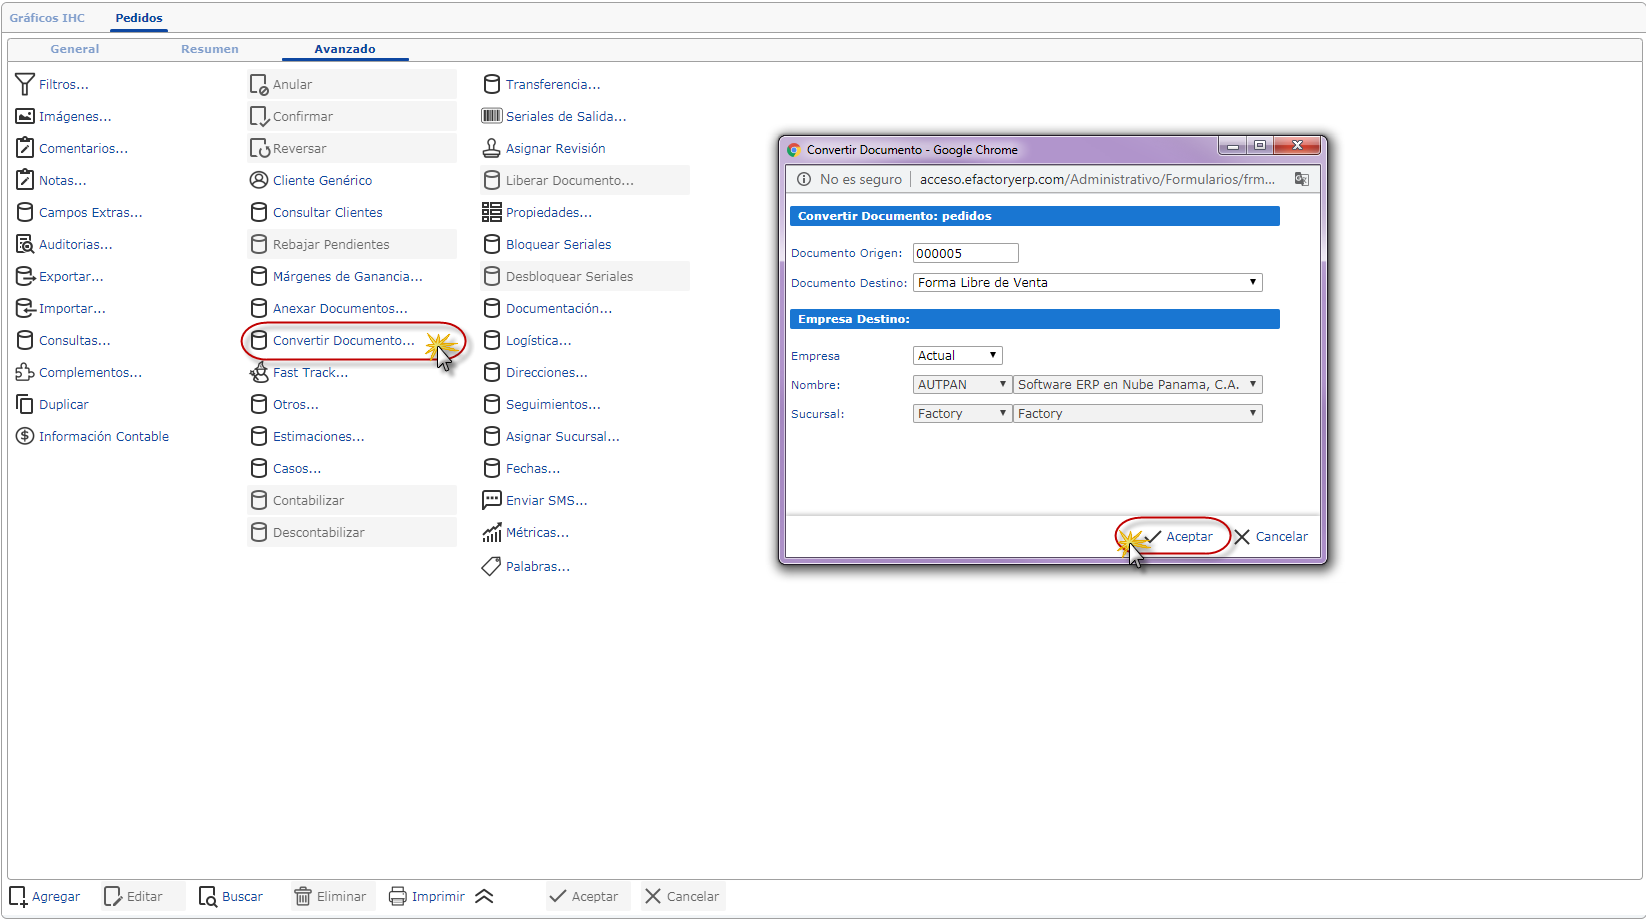Click the Palabras tag icon
This screenshot has height=920, width=1646.
click(491, 567)
